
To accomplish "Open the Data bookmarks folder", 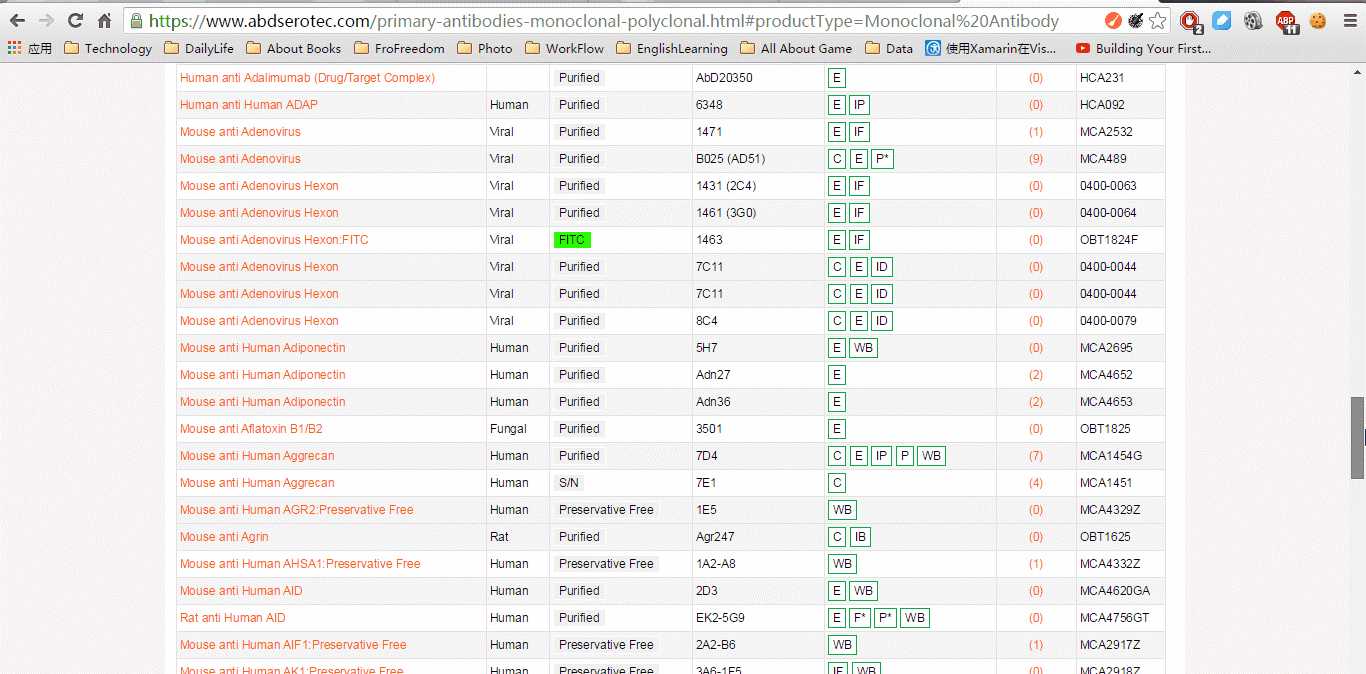I will (888, 48).
